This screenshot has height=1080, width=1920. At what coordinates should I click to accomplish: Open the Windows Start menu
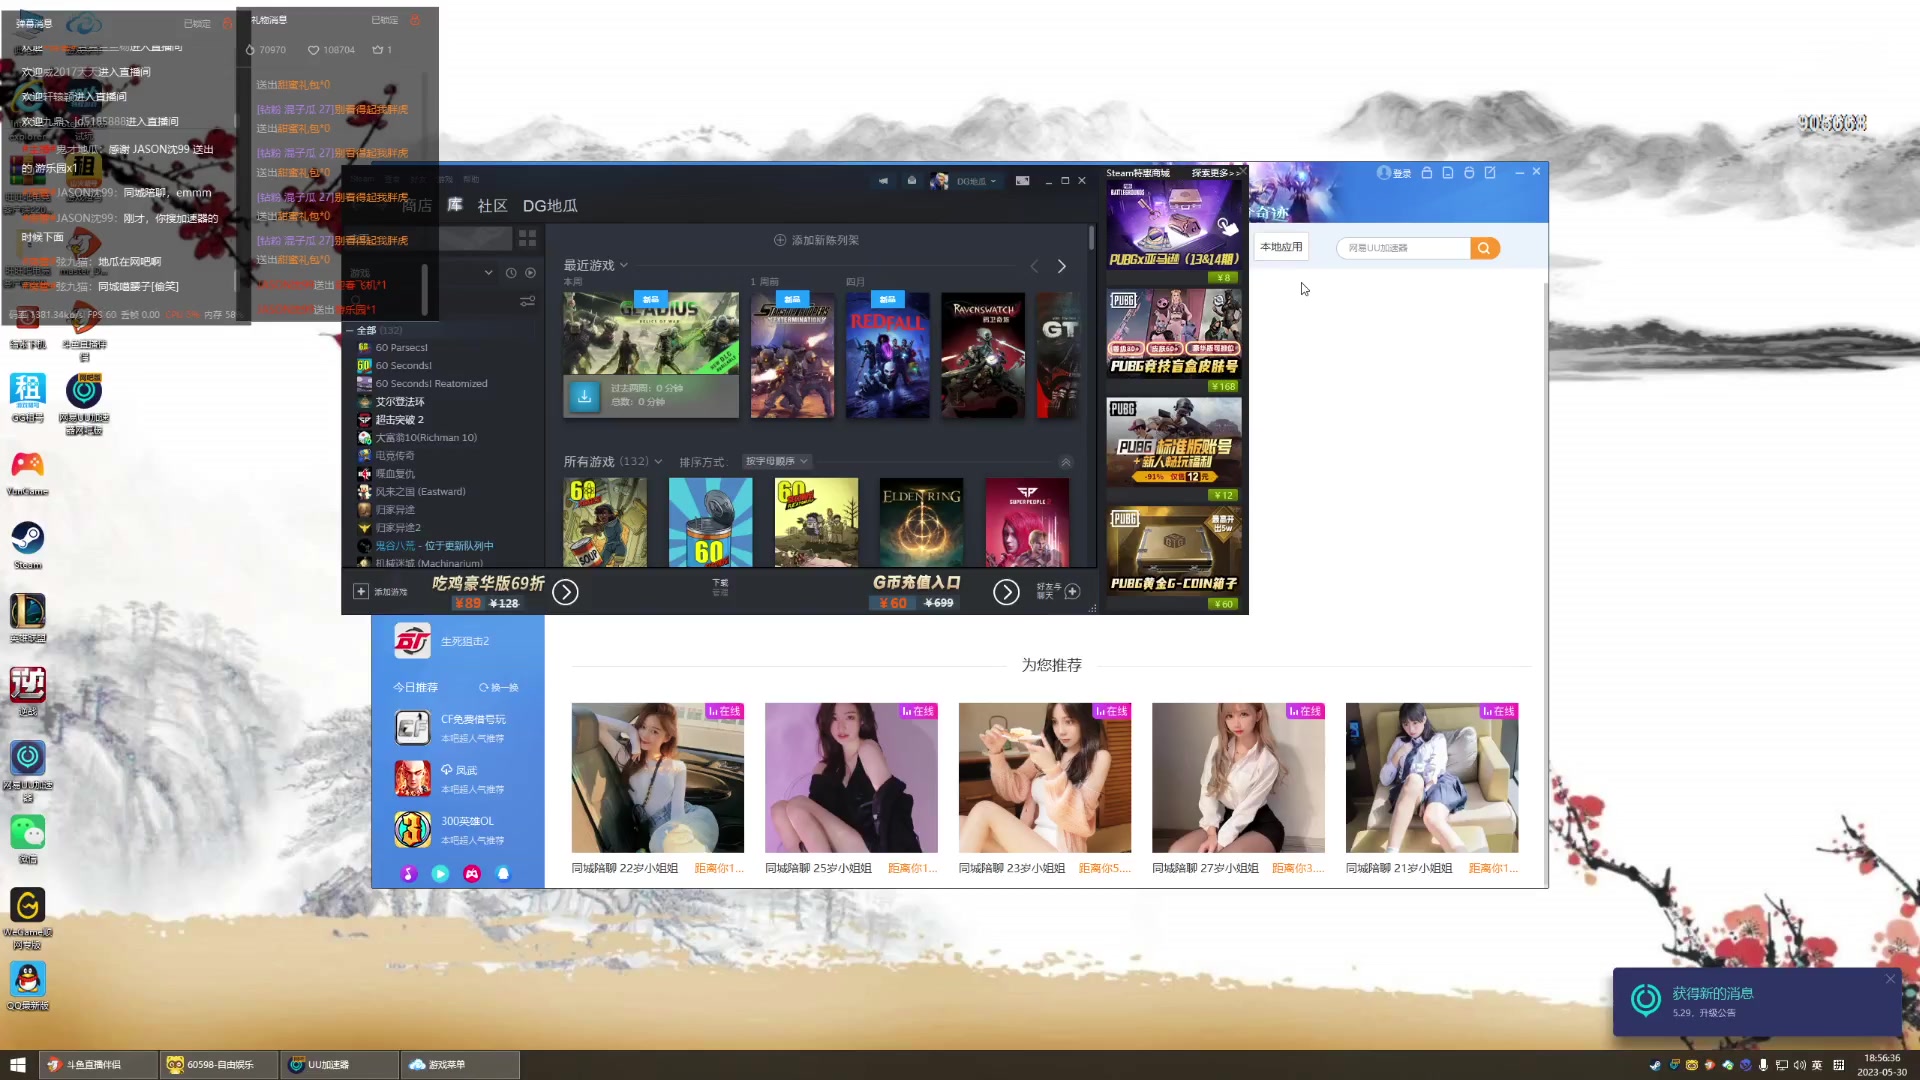[18, 1065]
